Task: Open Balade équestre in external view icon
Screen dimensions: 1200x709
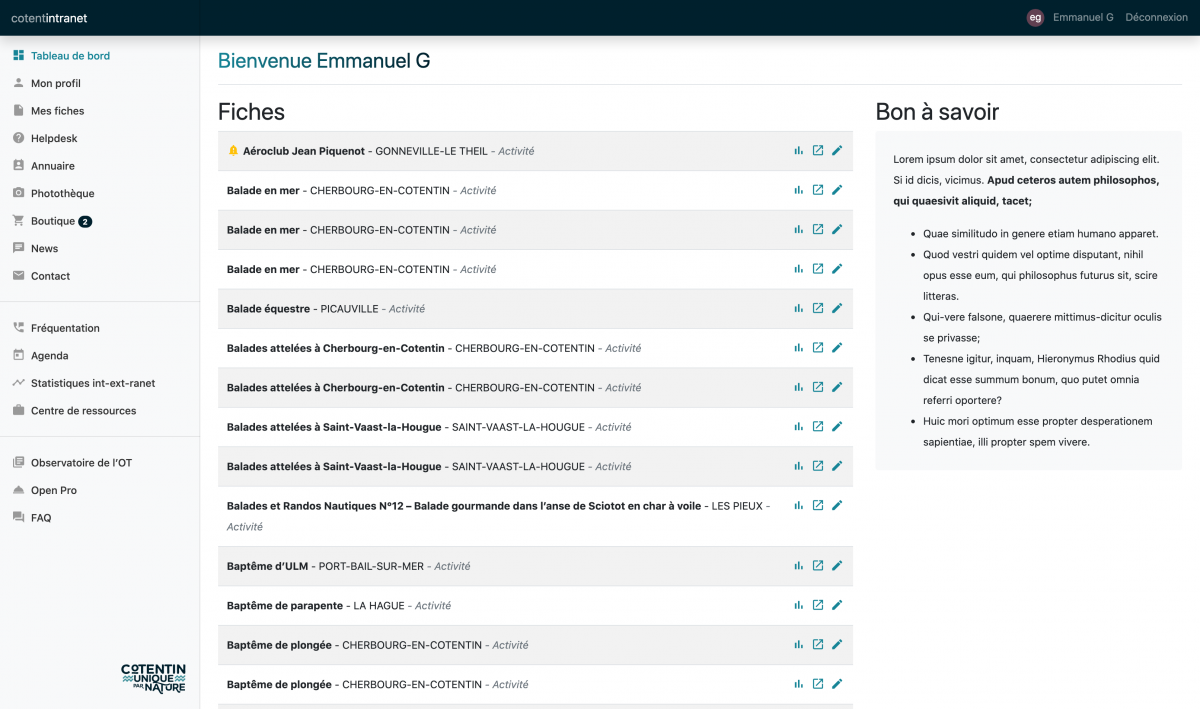Action: (x=817, y=308)
